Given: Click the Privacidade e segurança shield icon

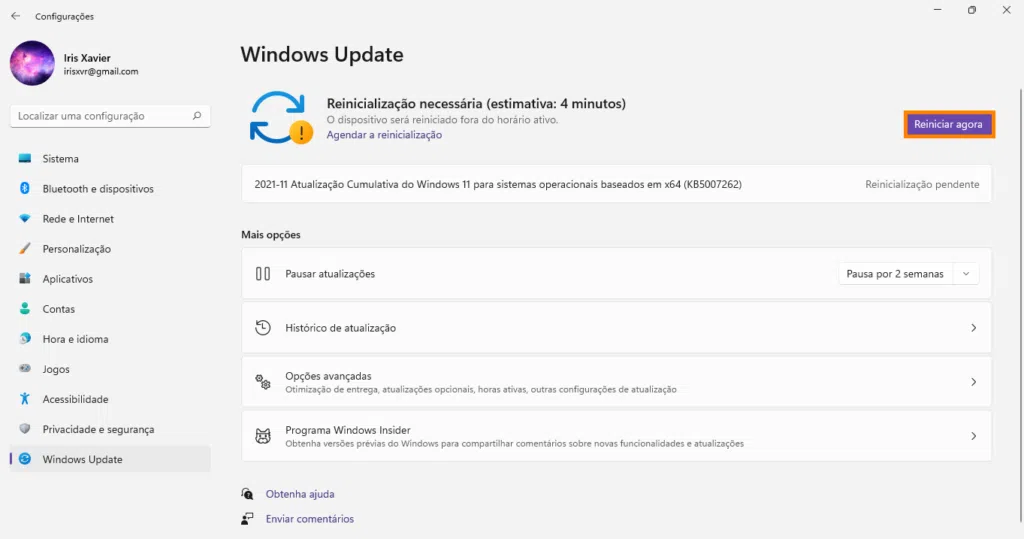Looking at the screenshot, I should [x=25, y=429].
